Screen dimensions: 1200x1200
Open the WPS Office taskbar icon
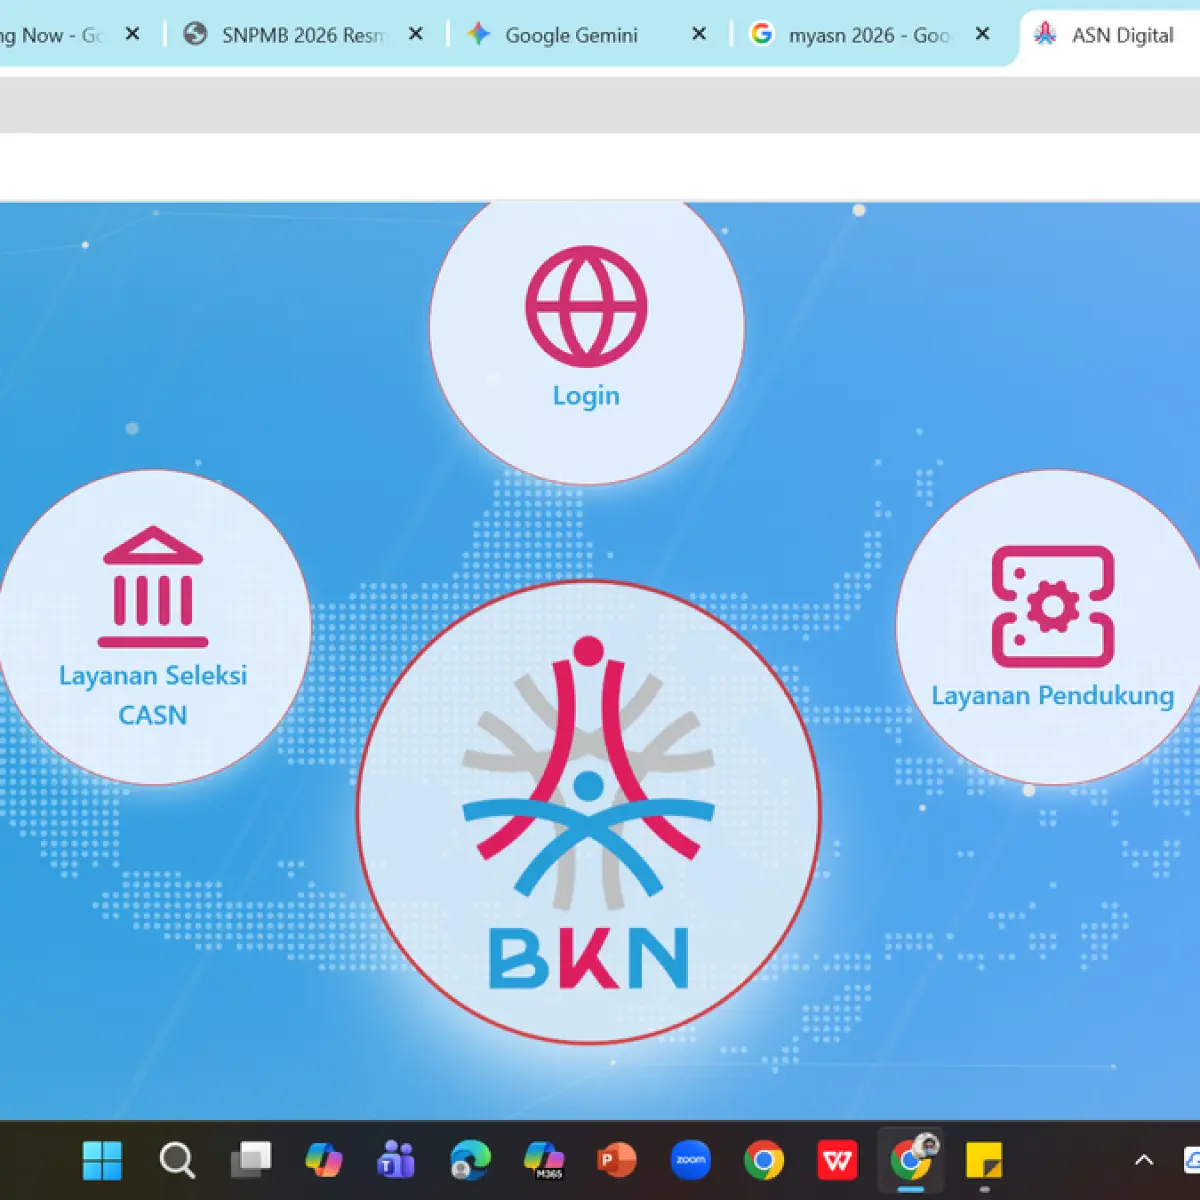837,1160
